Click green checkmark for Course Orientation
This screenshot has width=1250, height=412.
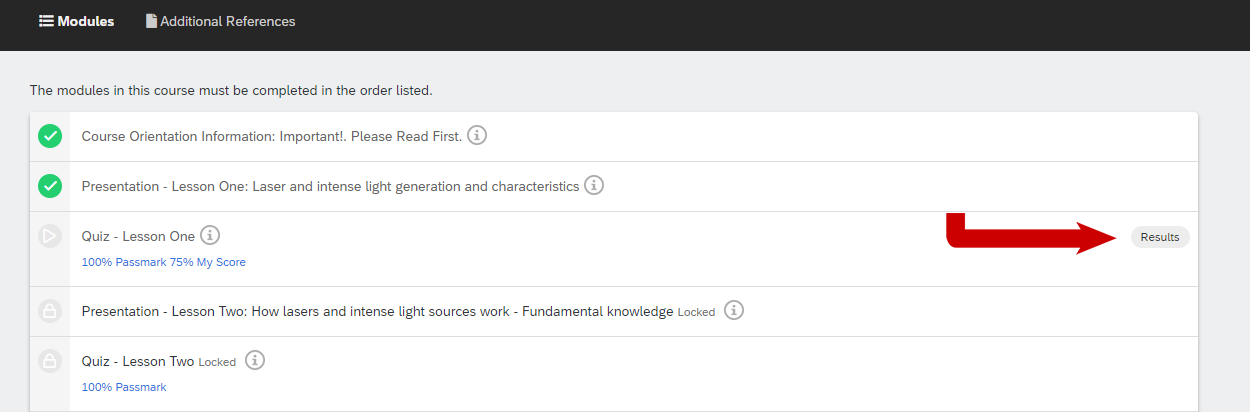[50, 136]
